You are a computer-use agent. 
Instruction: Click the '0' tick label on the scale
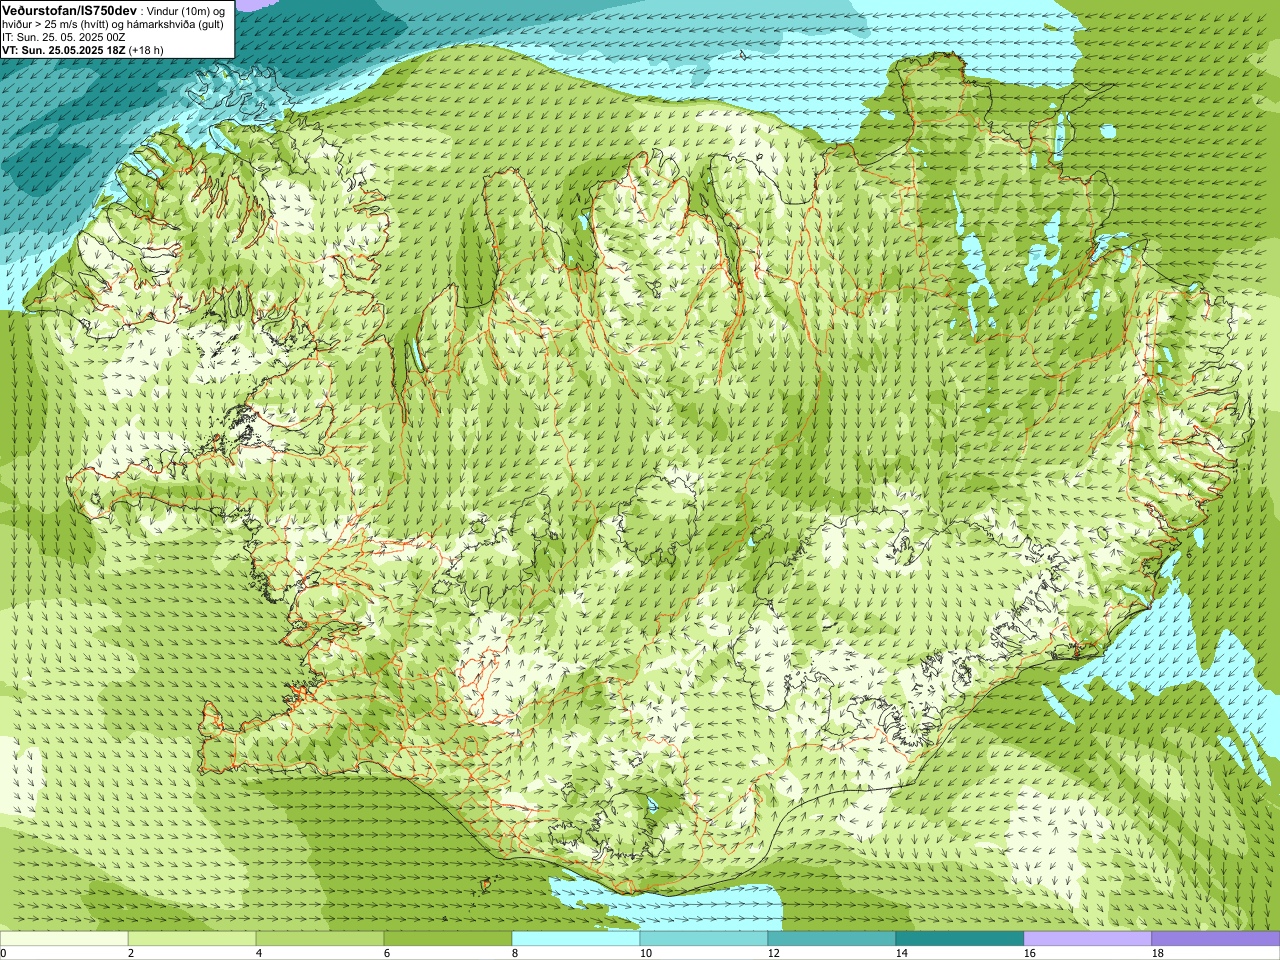click(x=3, y=953)
